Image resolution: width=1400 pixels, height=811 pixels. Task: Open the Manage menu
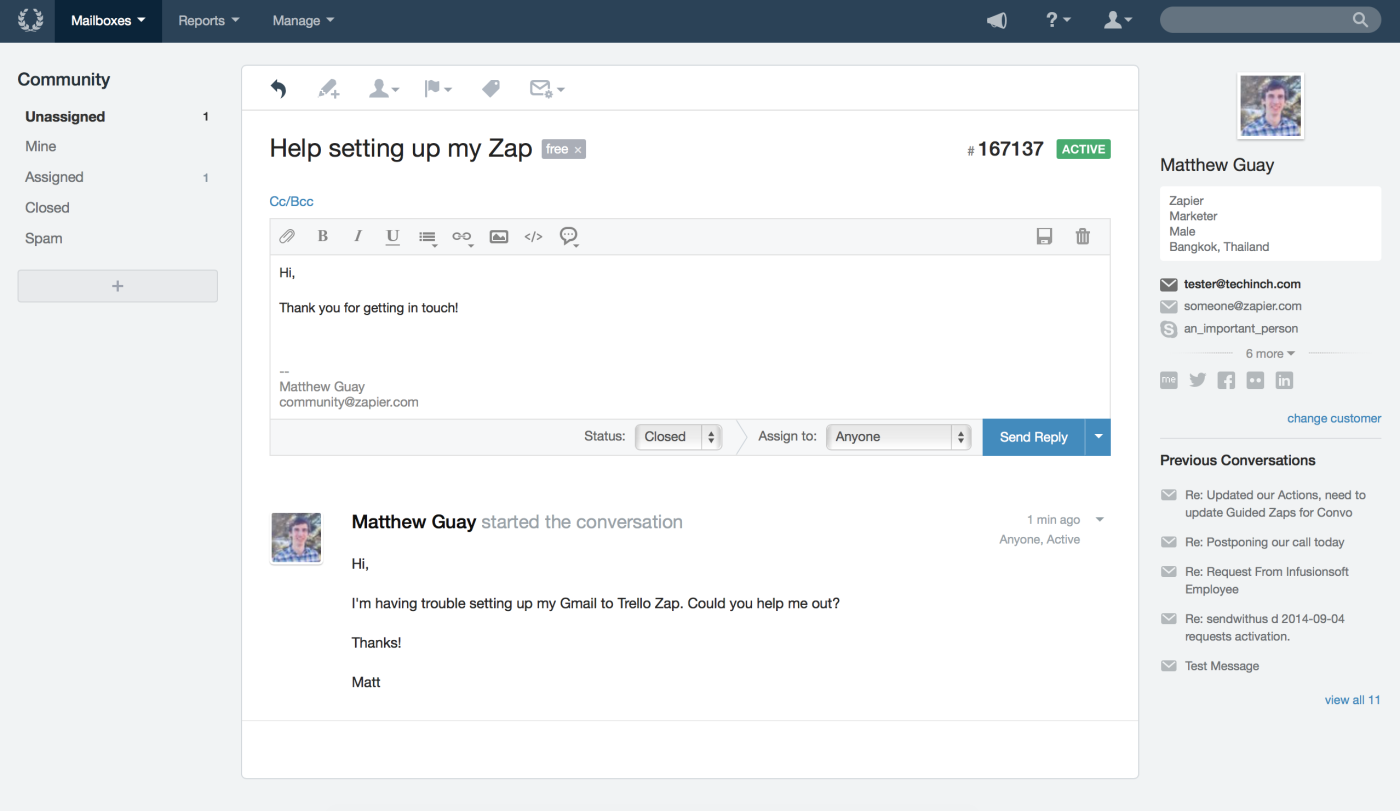[x=303, y=21]
